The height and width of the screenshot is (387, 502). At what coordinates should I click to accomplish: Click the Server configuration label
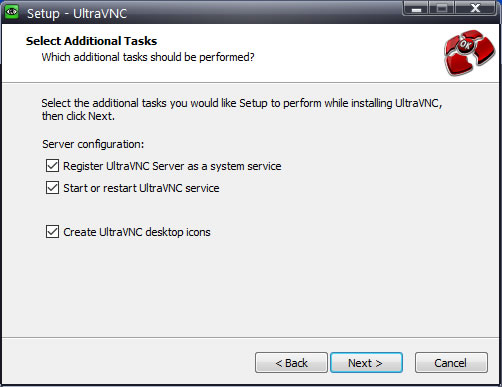click(93, 144)
